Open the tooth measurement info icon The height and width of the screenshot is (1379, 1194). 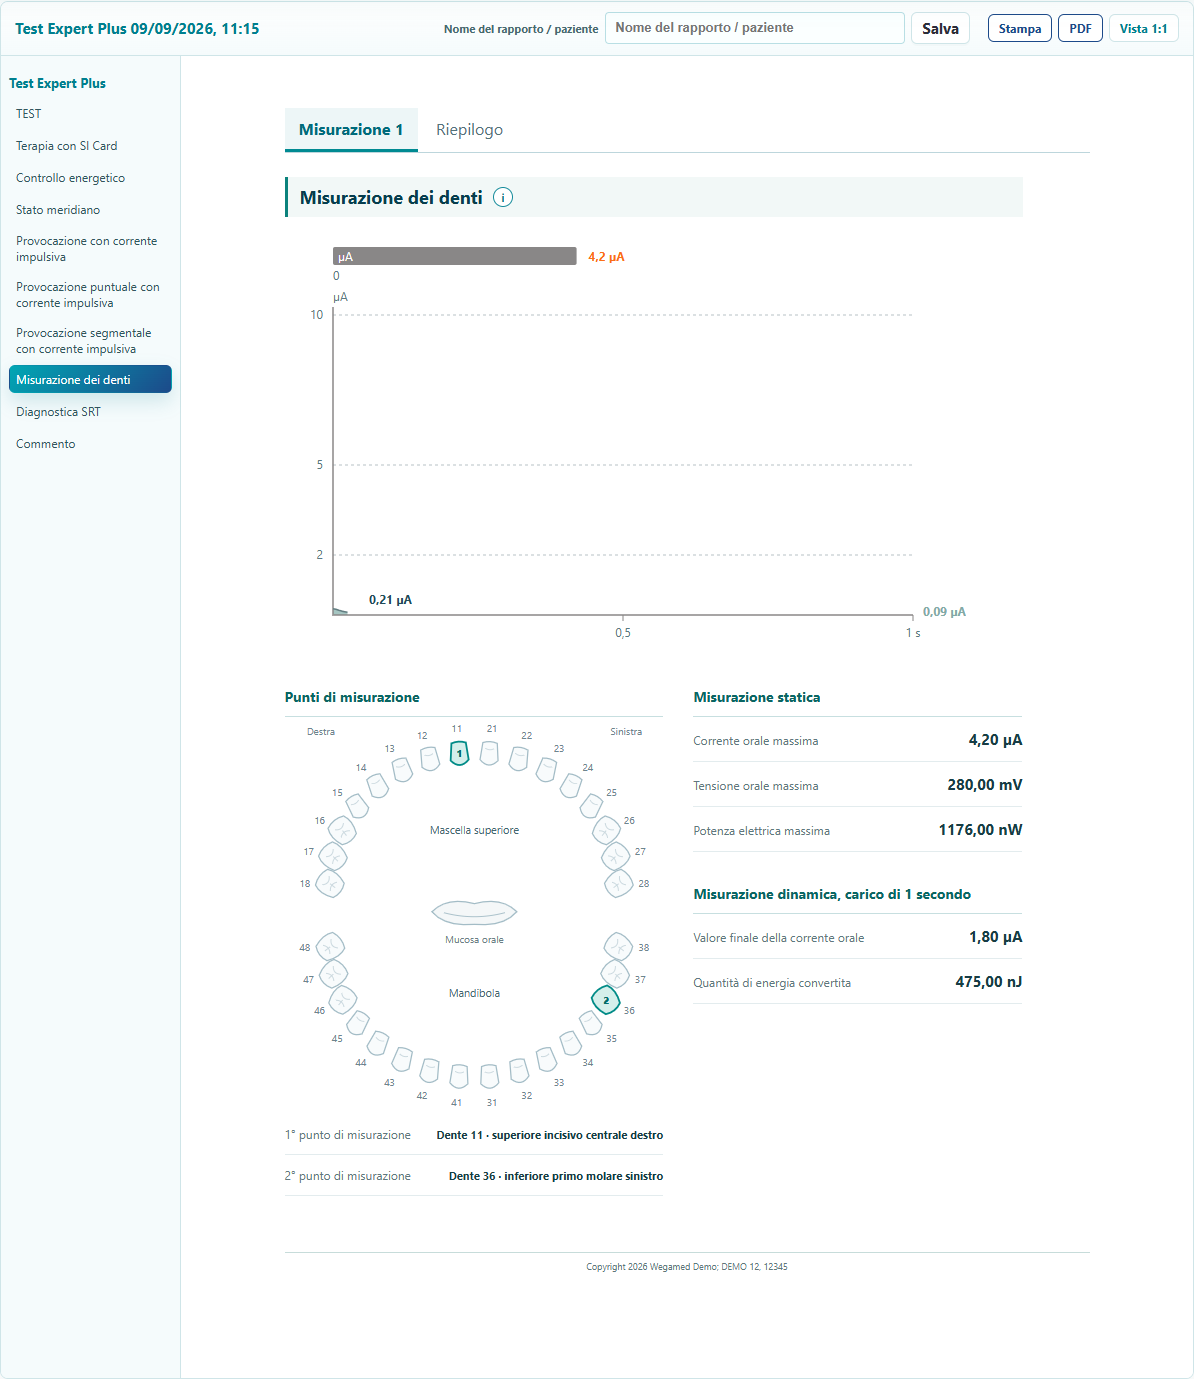coord(503,197)
